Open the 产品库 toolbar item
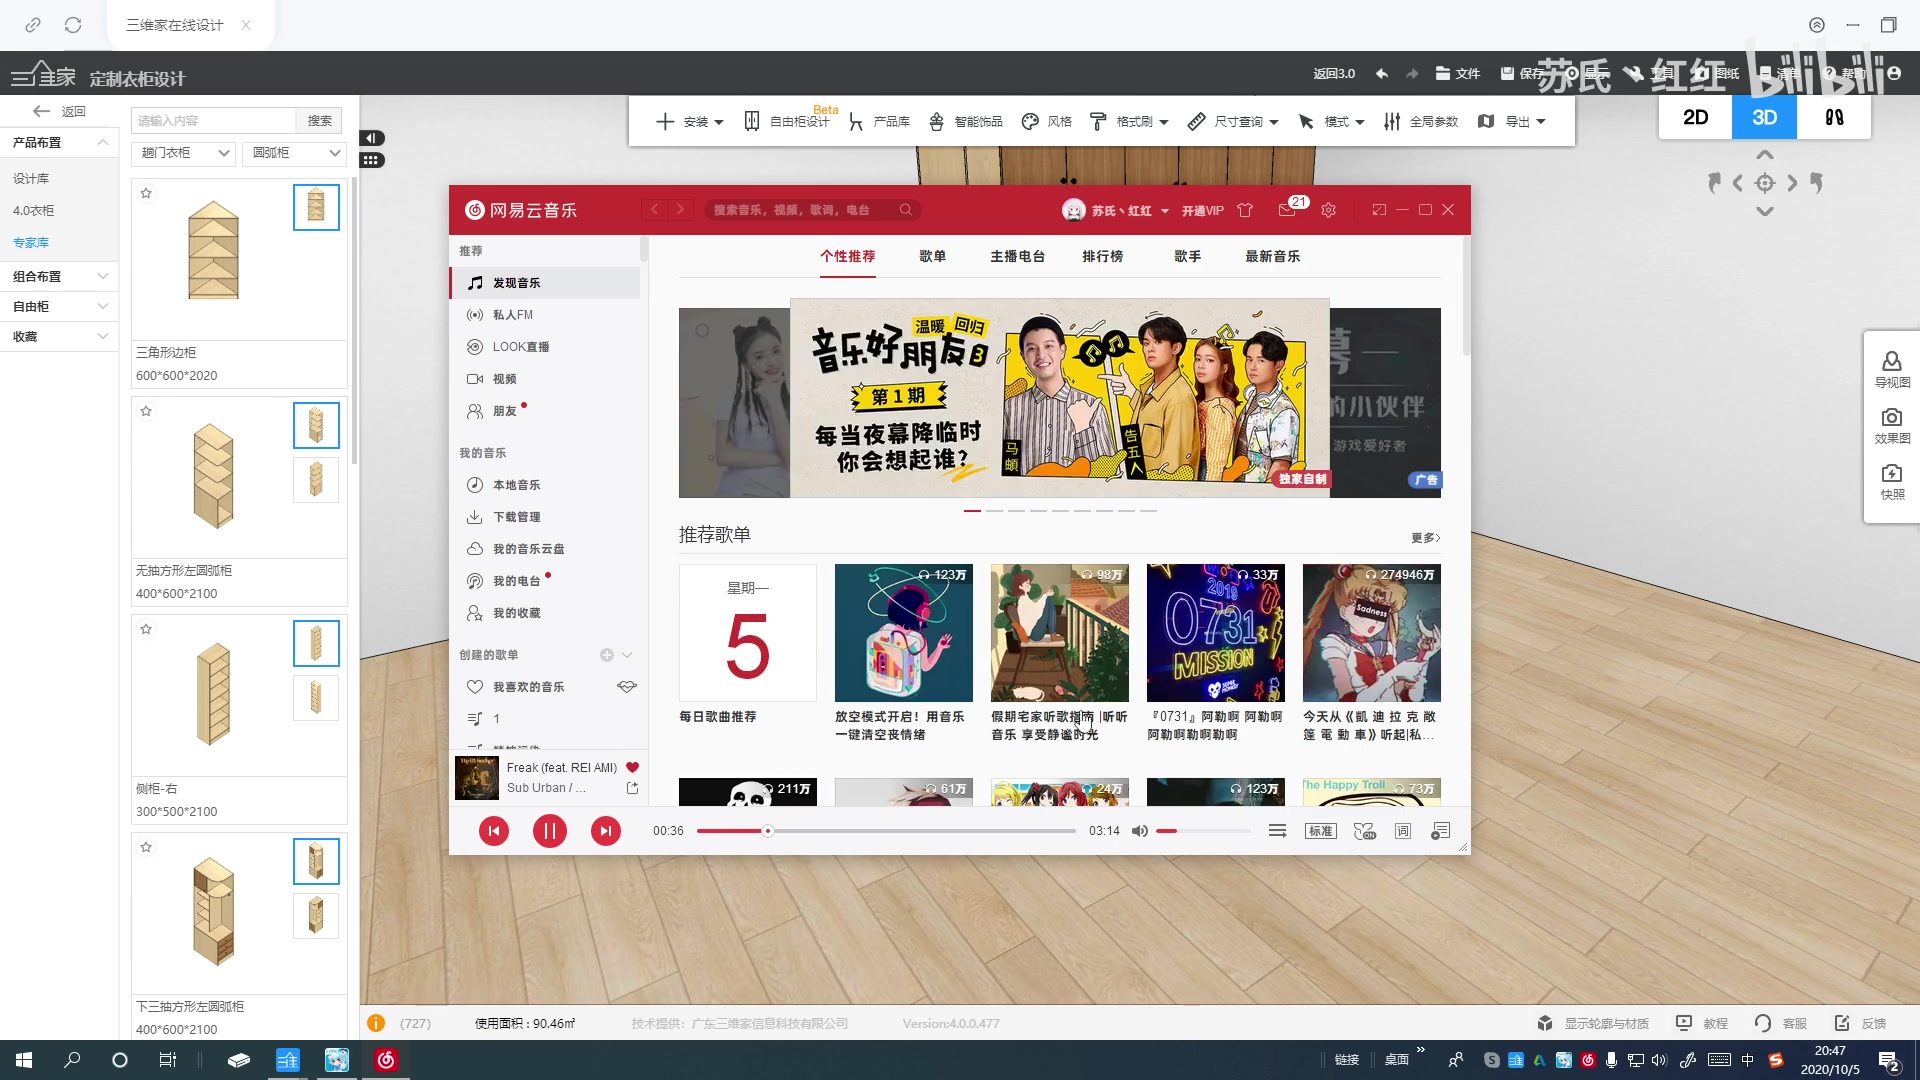1920x1080 pixels. coord(880,122)
